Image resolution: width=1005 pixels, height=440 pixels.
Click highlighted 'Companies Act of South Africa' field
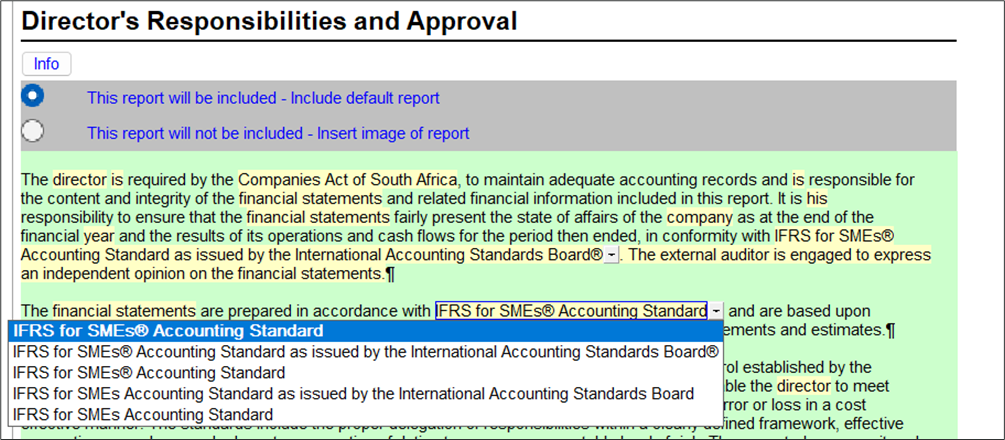click(347, 180)
